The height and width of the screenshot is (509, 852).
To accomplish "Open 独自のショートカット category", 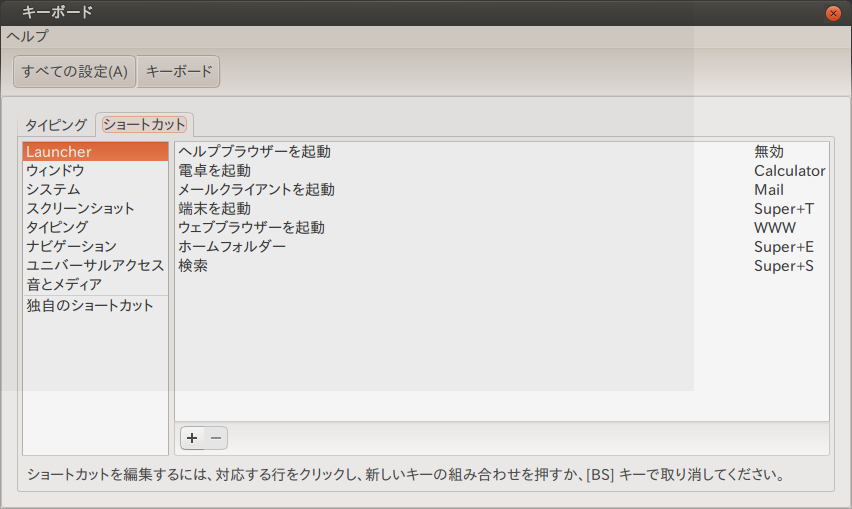I will [96, 306].
